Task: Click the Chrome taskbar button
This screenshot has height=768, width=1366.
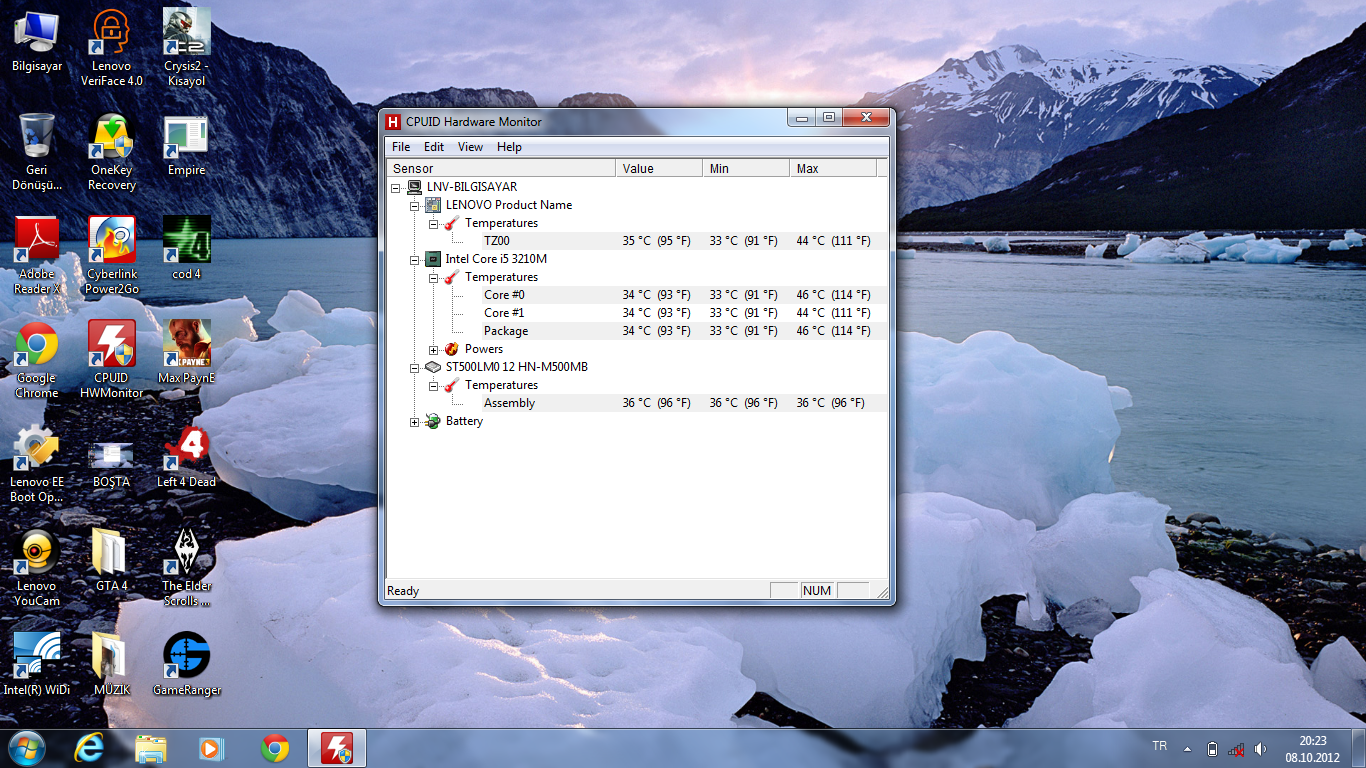Action: click(x=275, y=748)
